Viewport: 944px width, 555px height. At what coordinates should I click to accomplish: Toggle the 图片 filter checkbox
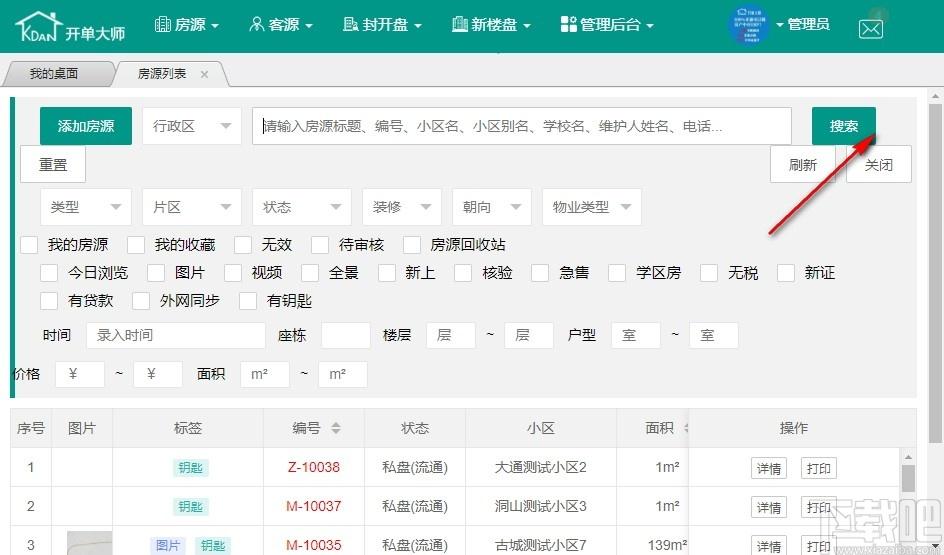point(156,273)
